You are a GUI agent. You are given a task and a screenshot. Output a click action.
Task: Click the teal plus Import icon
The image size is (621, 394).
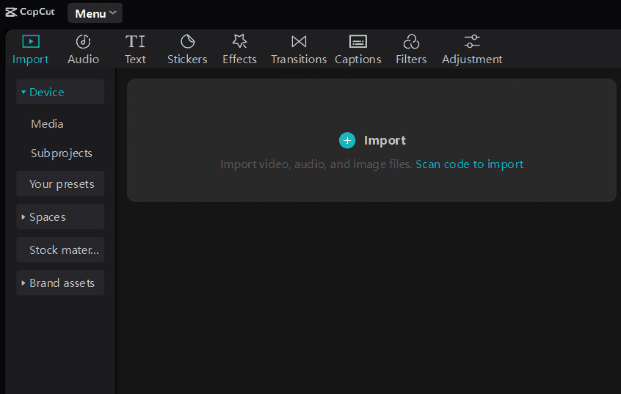pos(347,141)
